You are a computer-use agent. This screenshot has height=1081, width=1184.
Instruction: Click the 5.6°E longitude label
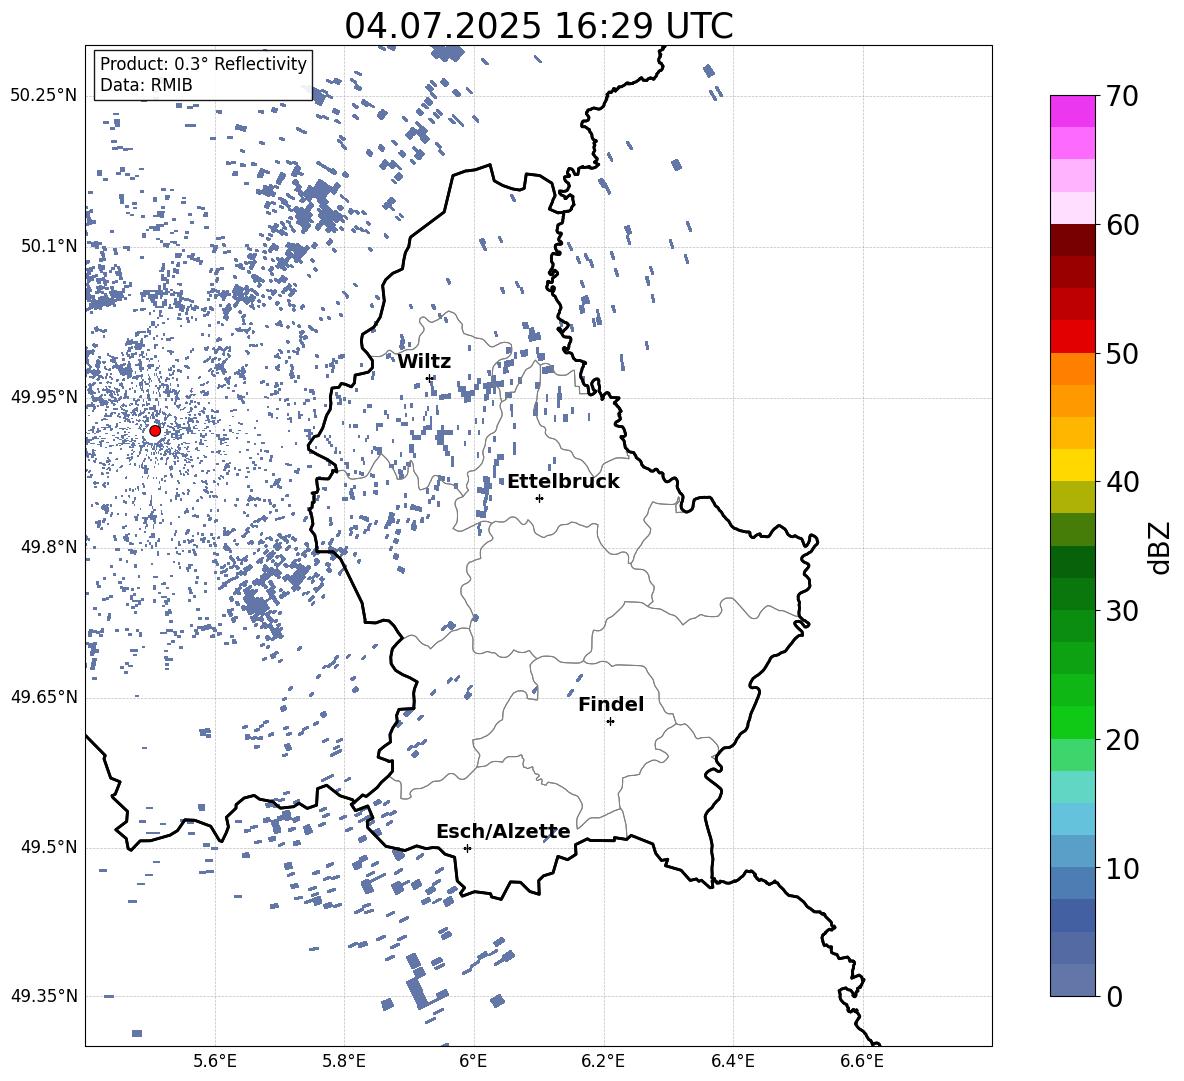coord(214,1061)
